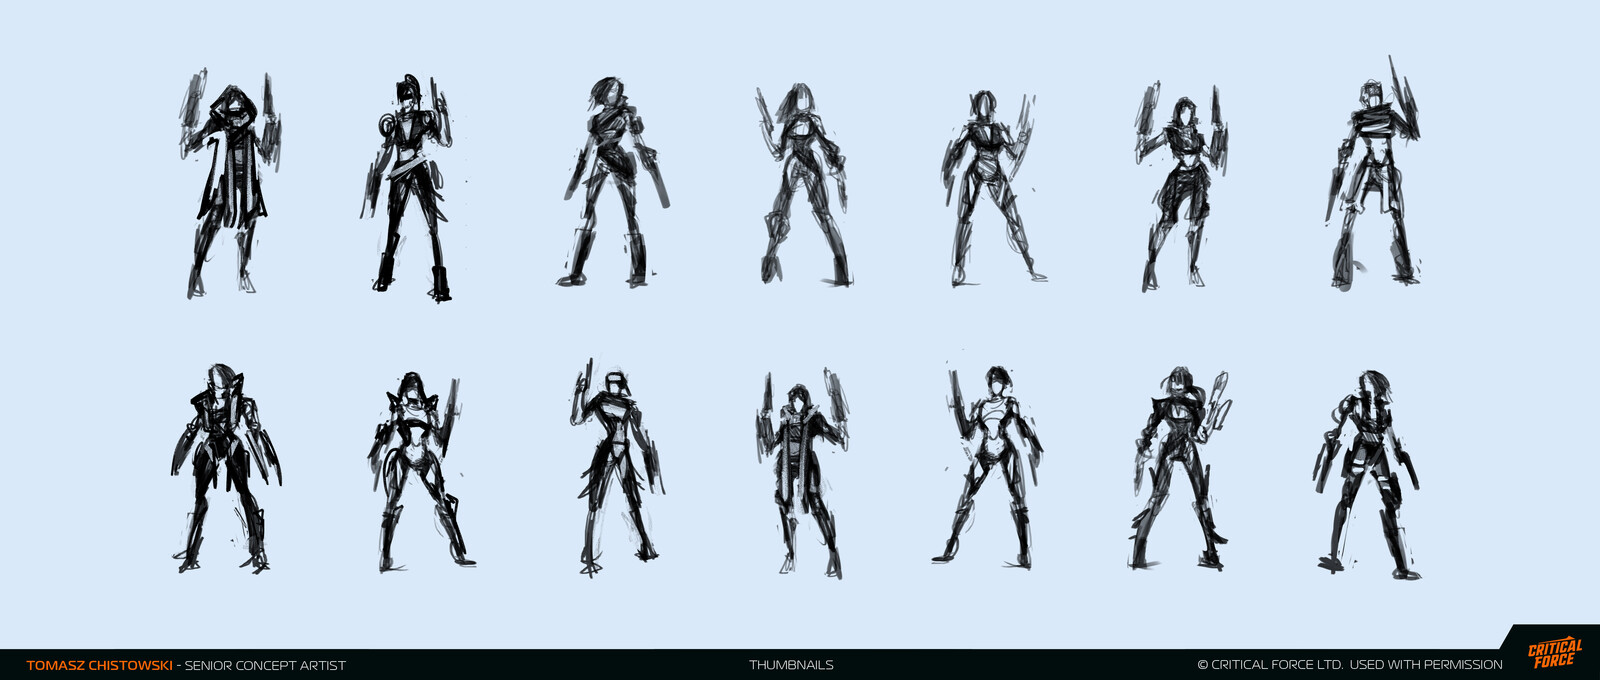Select the last sketch in the top row

pyautogui.click(x=1374, y=174)
